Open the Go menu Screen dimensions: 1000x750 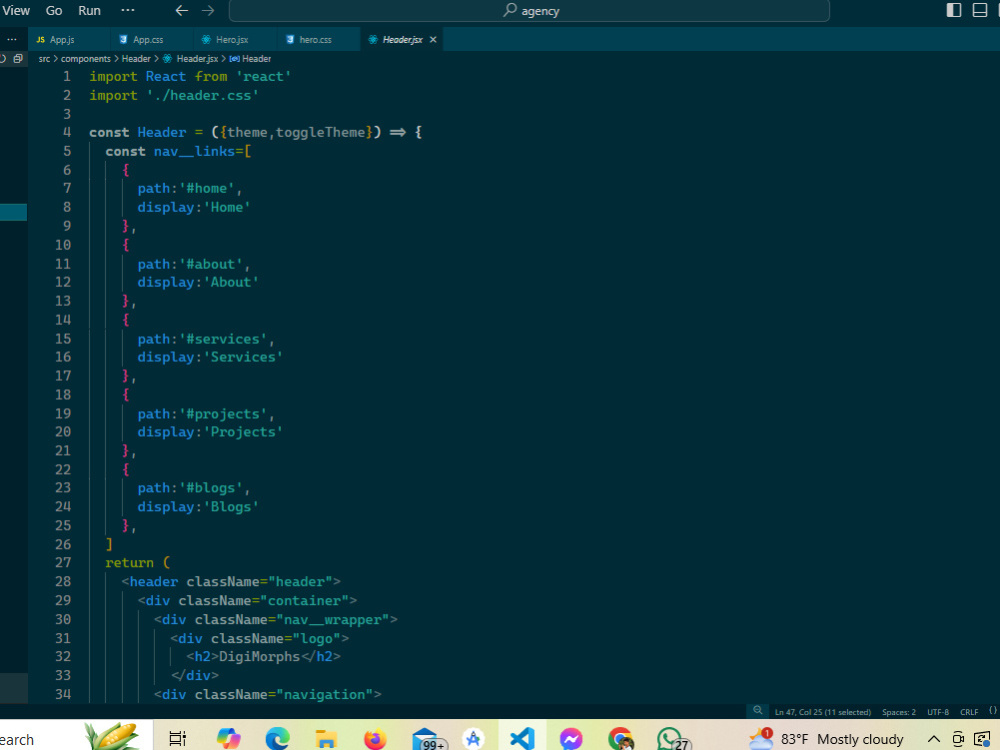[x=54, y=11]
